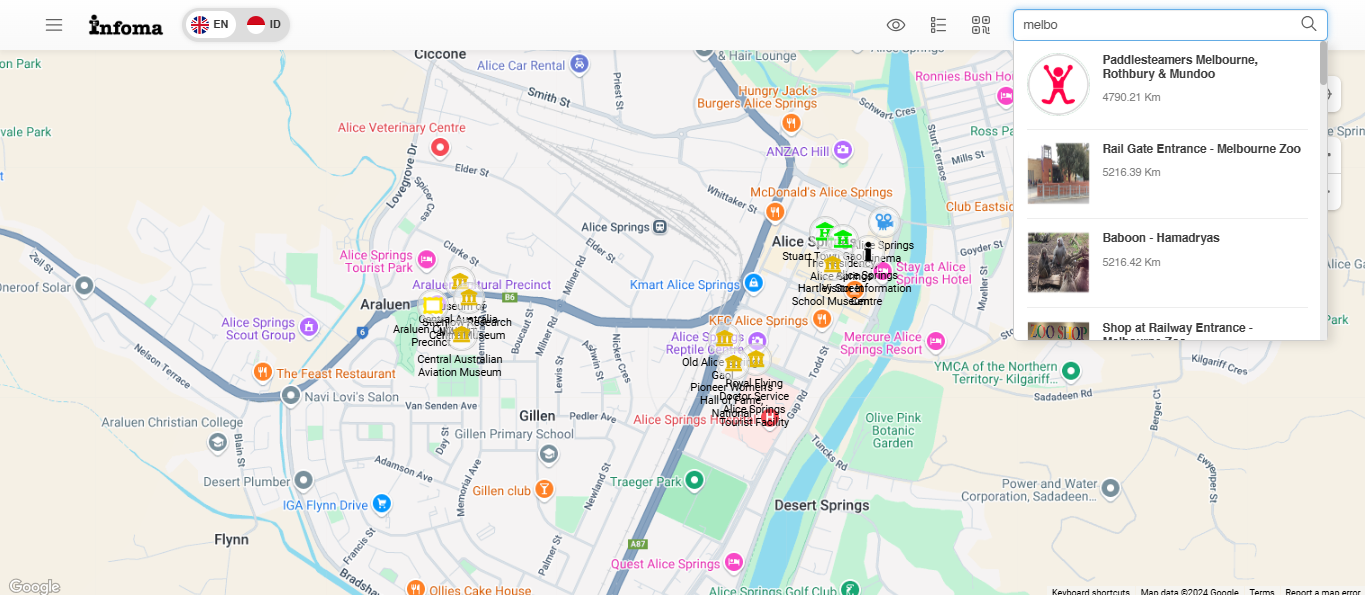This screenshot has height=595, width=1365.
Task: Click the Quest Alice Springs lodging icon
Action: click(734, 563)
